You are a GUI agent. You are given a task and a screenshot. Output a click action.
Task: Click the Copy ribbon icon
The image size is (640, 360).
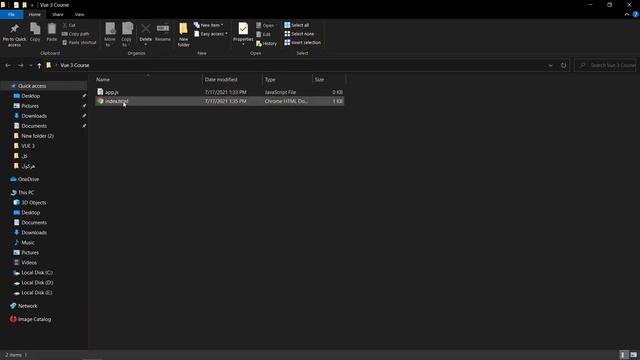coord(35,32)
